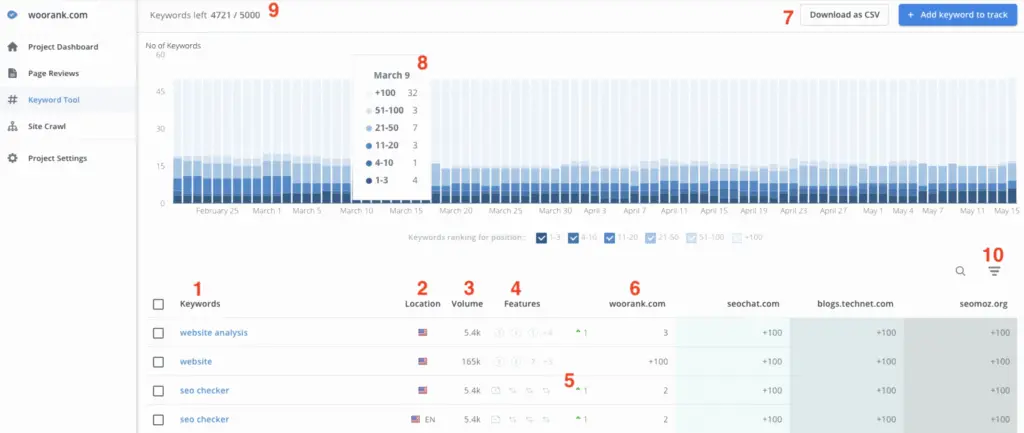1024x433 pixels.
Task: Open the table filter icon
Action: coord(994,271)
